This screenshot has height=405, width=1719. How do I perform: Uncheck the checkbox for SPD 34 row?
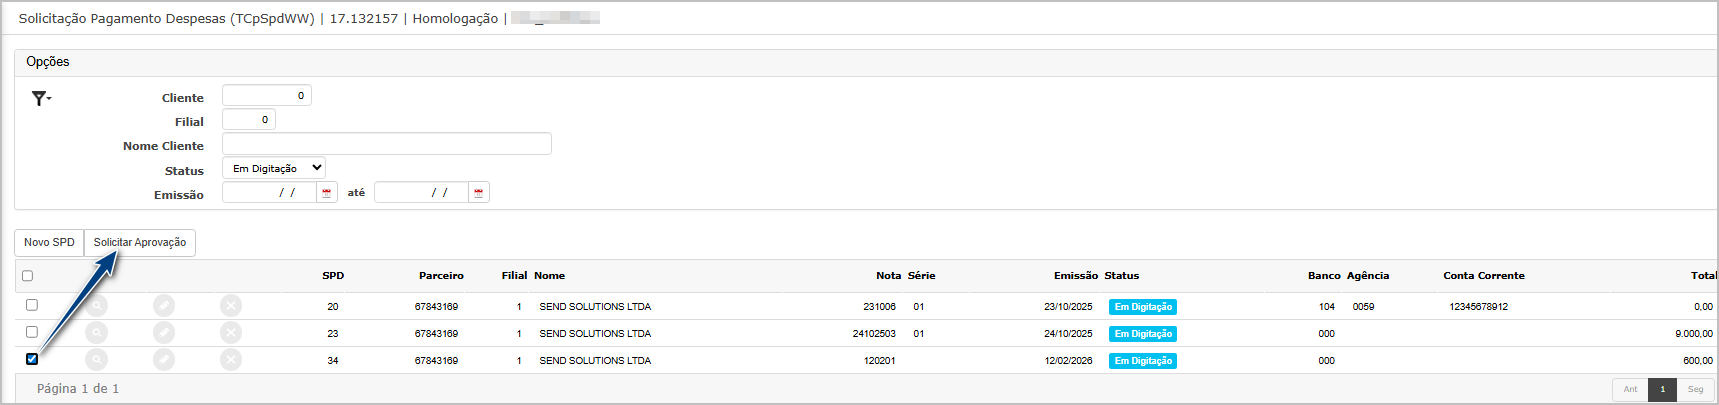click(32, 359)
